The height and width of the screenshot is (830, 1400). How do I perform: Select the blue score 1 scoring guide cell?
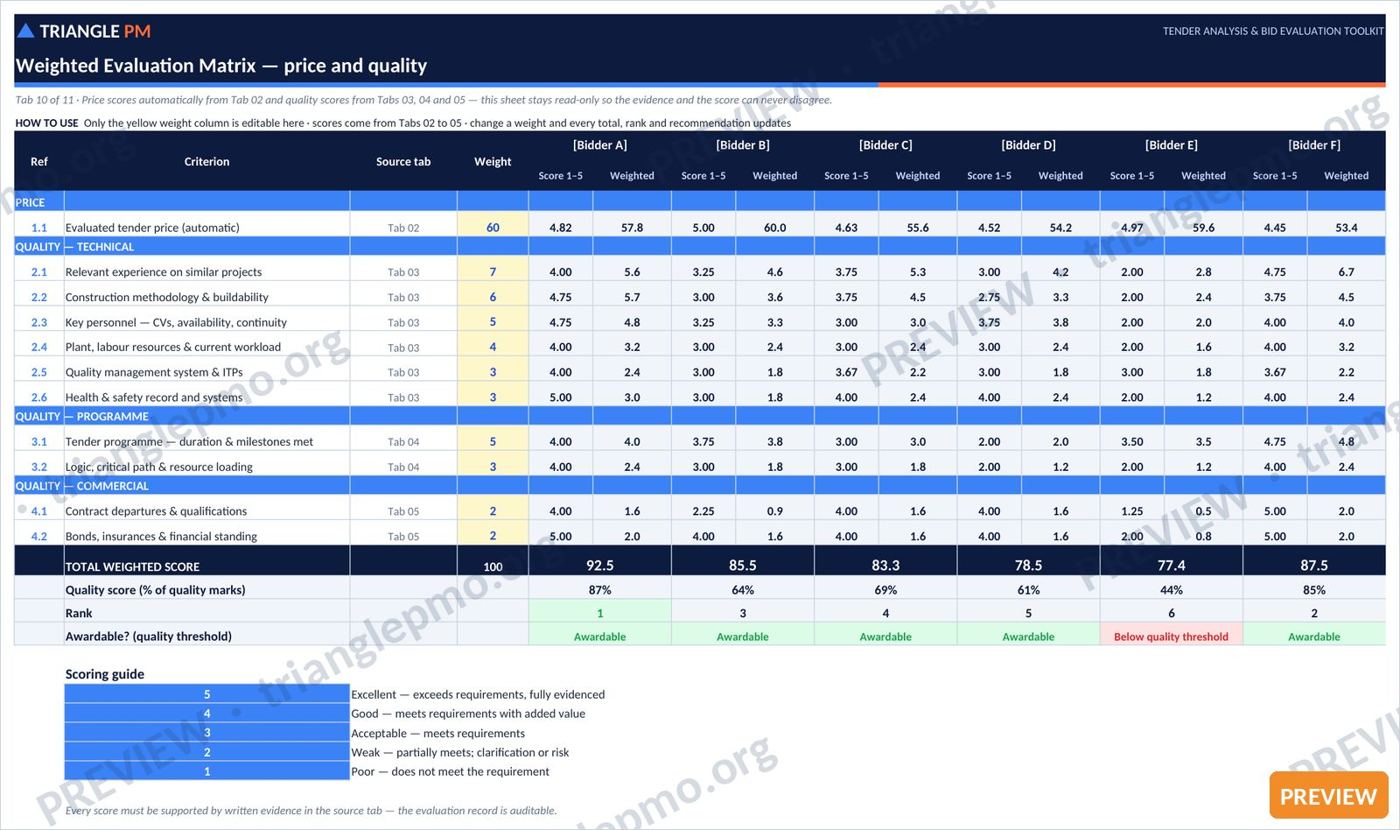click(207, 771)
